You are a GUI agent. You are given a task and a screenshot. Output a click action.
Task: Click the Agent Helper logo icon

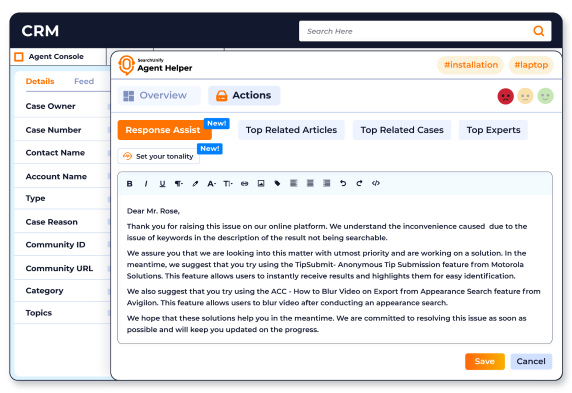pos(126,65)
